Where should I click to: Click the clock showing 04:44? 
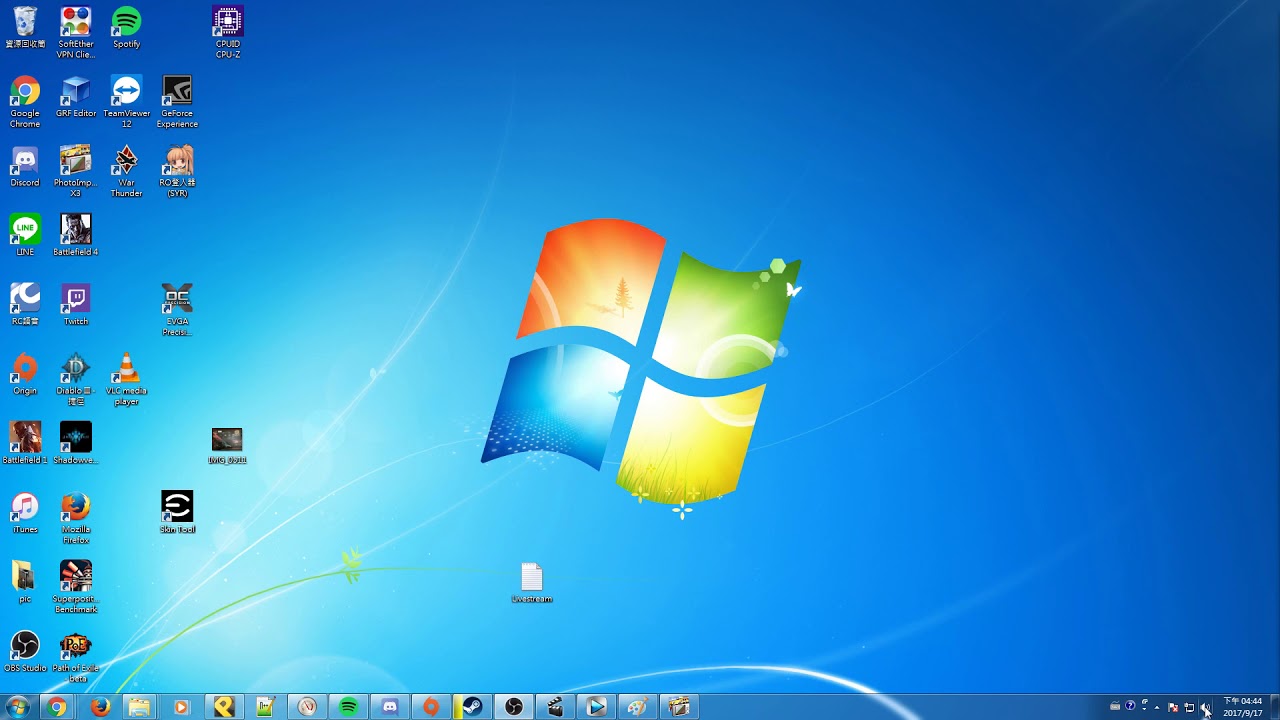pos(1243,707)
